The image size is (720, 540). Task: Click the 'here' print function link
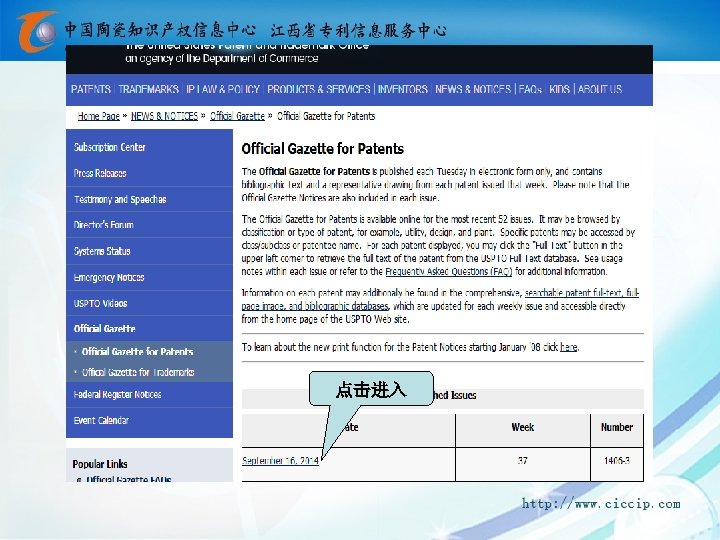tap(568, 347)
